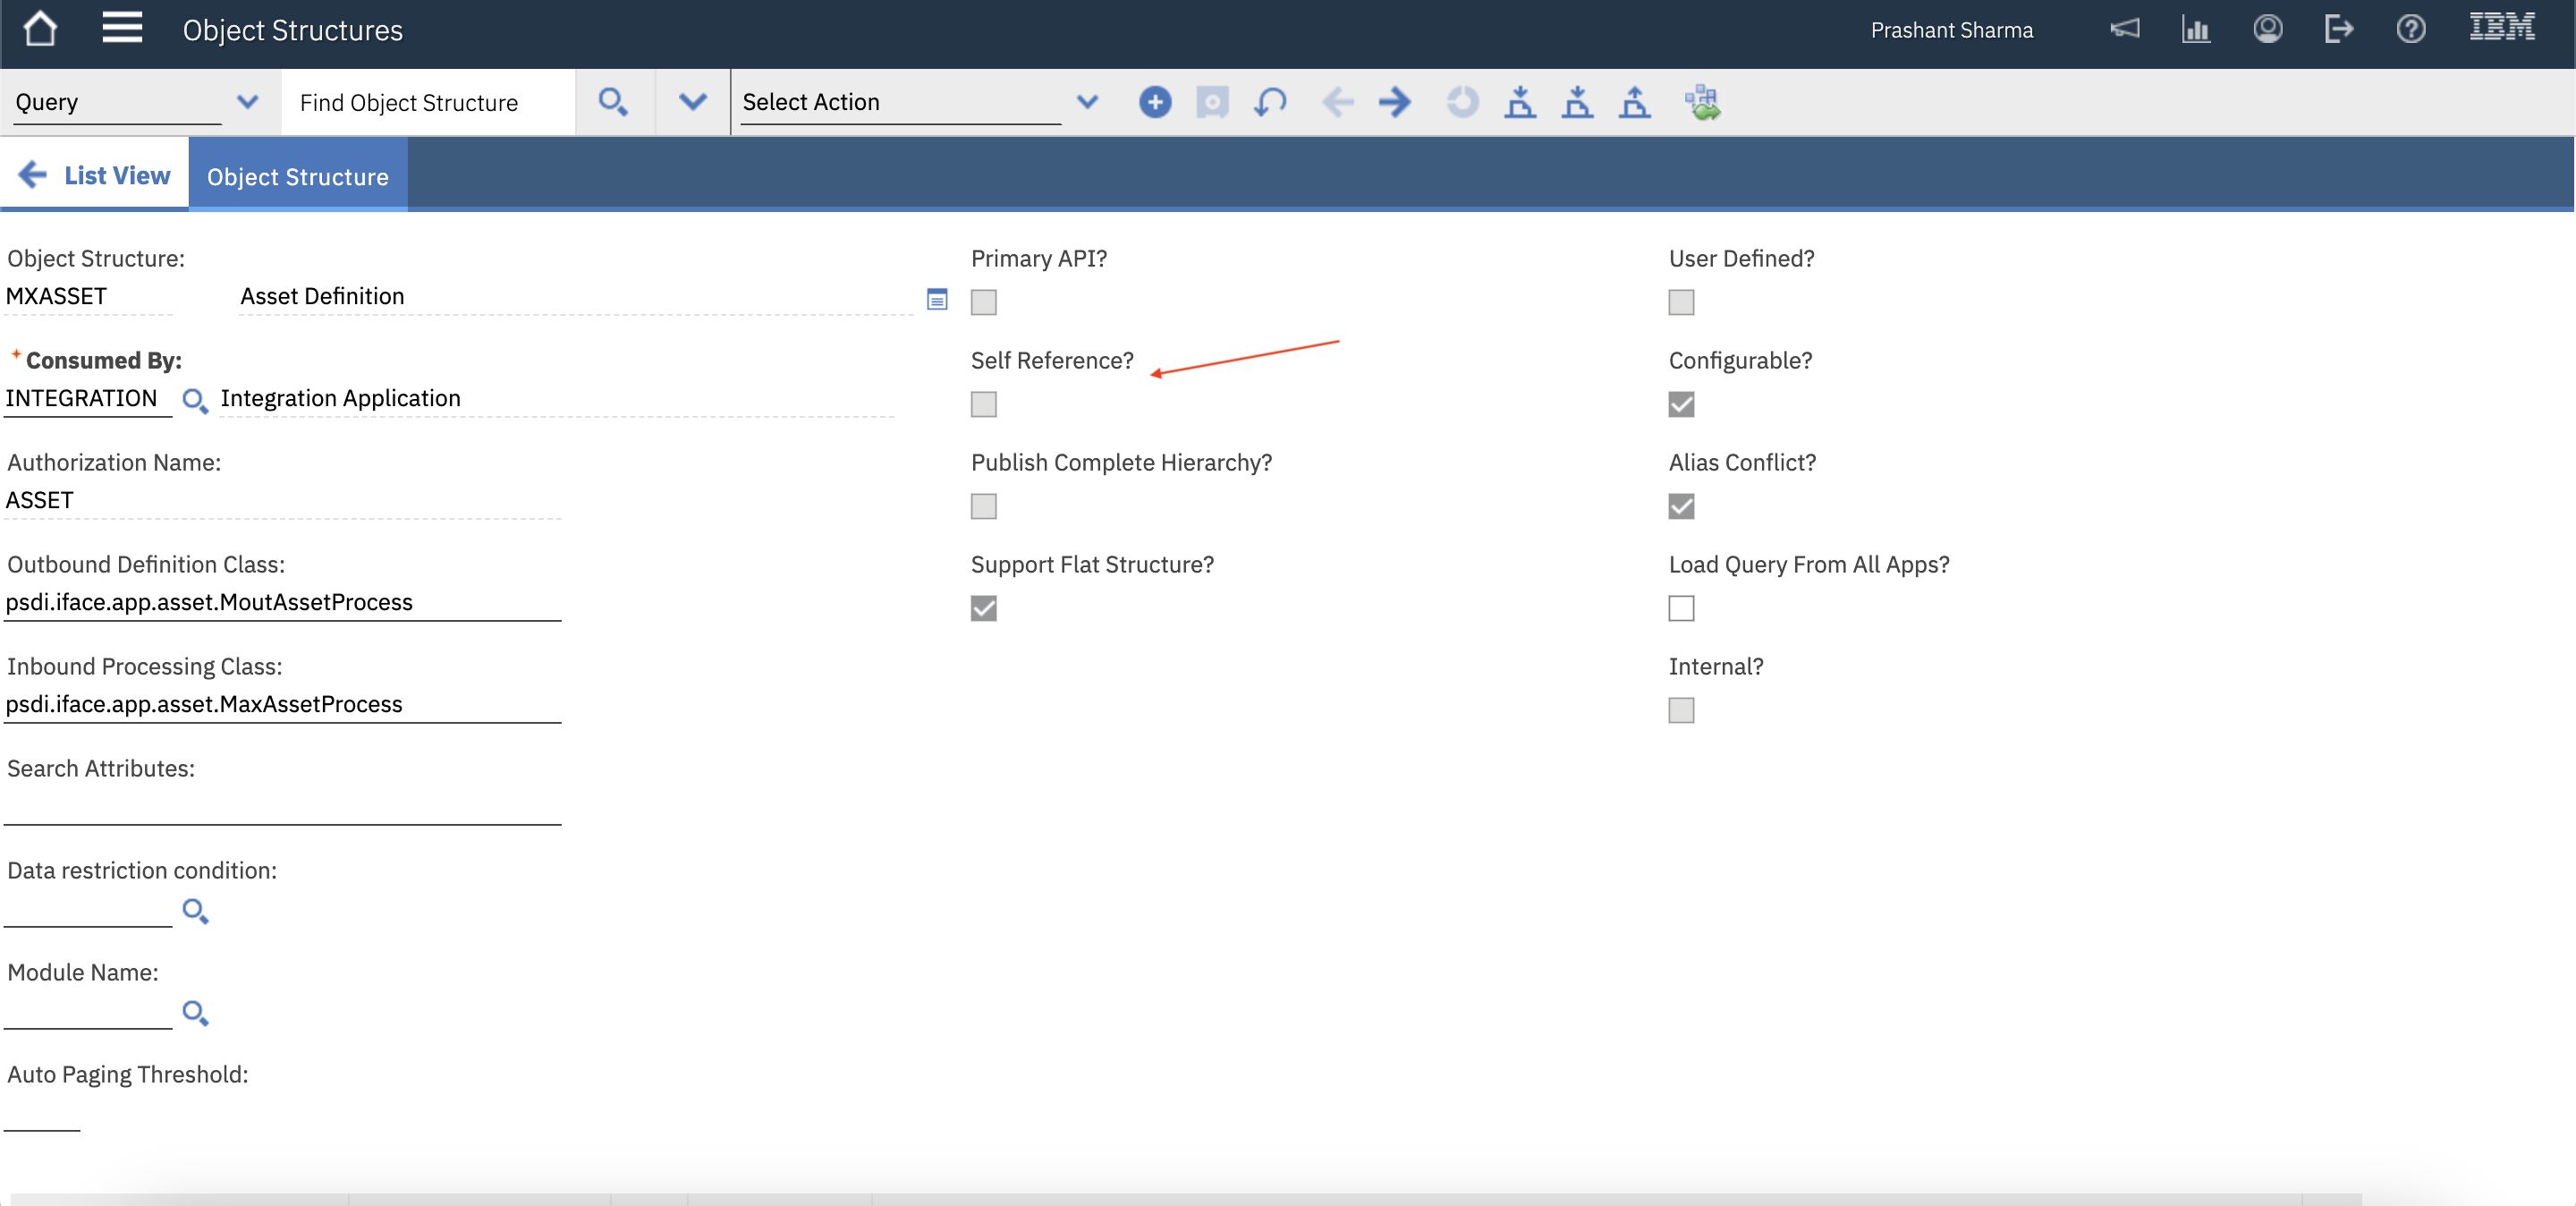Uncheck the Configurable checkbox
Screen dimensions: 2576x1206
(1682, 404)
